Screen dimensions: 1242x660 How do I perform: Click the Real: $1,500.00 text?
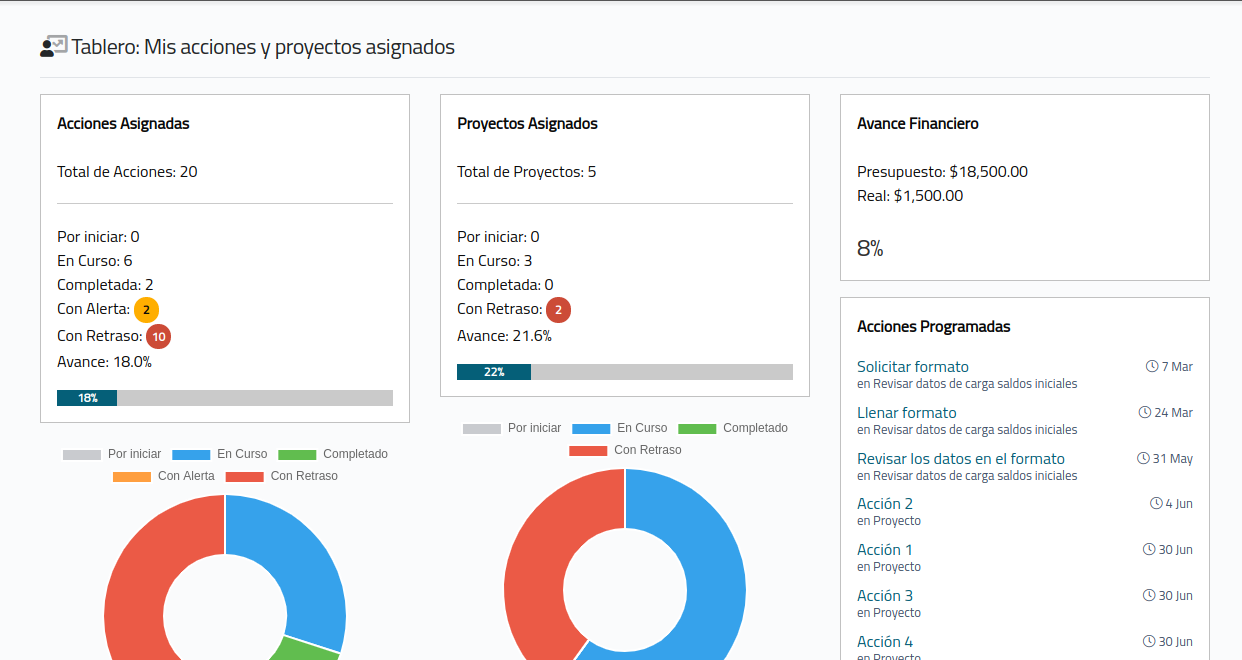point(910,196)
